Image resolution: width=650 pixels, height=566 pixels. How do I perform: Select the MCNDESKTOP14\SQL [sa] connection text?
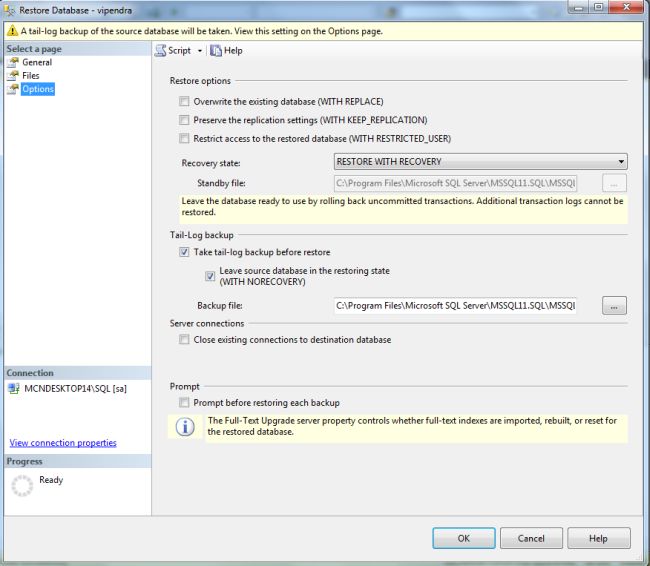[75, 389]
